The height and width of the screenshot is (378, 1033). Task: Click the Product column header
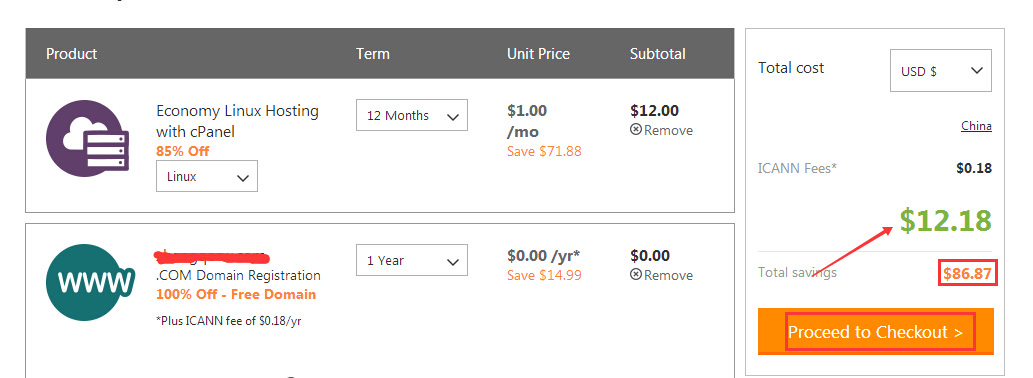point(71,53)
